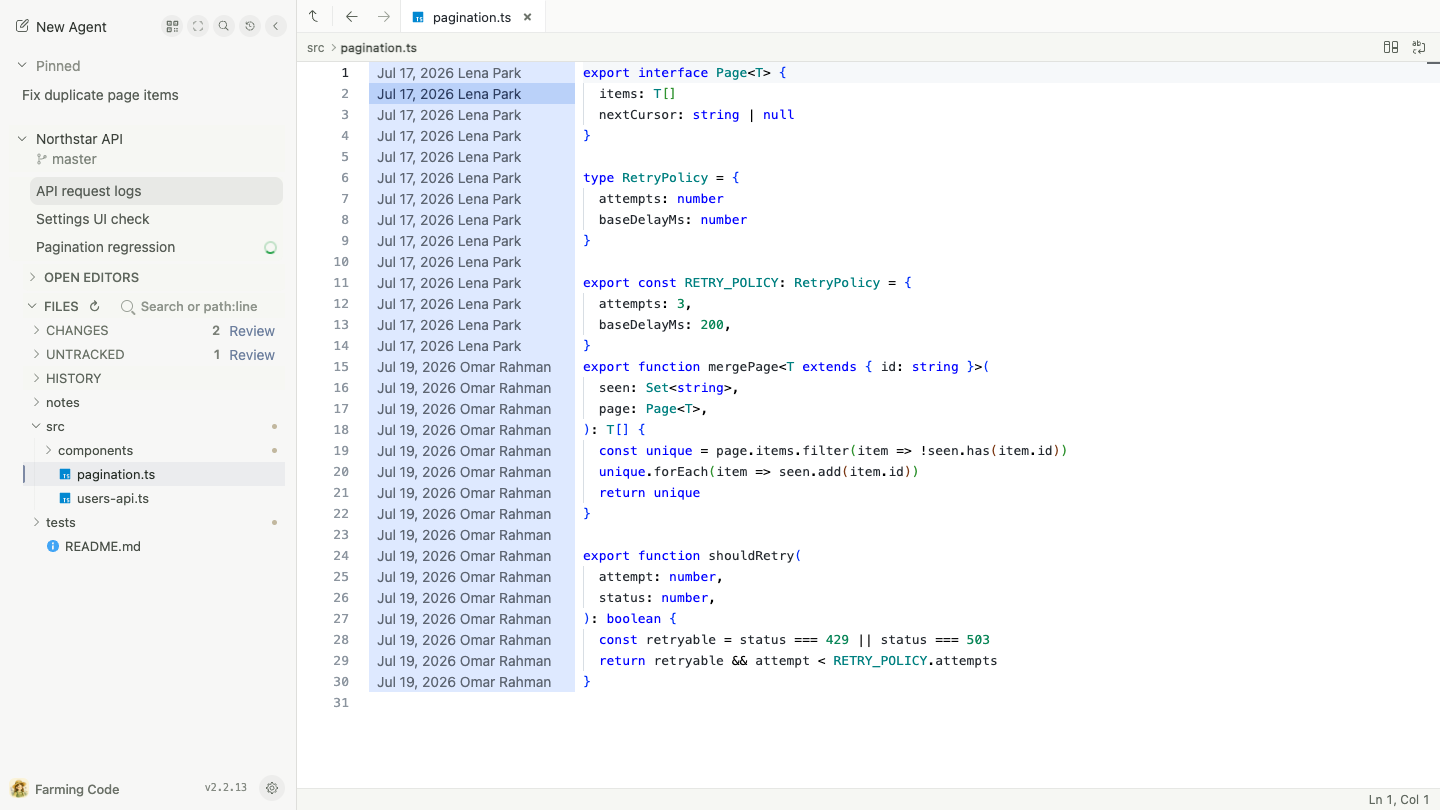Collapse the Northstar API project

point(22,139)
